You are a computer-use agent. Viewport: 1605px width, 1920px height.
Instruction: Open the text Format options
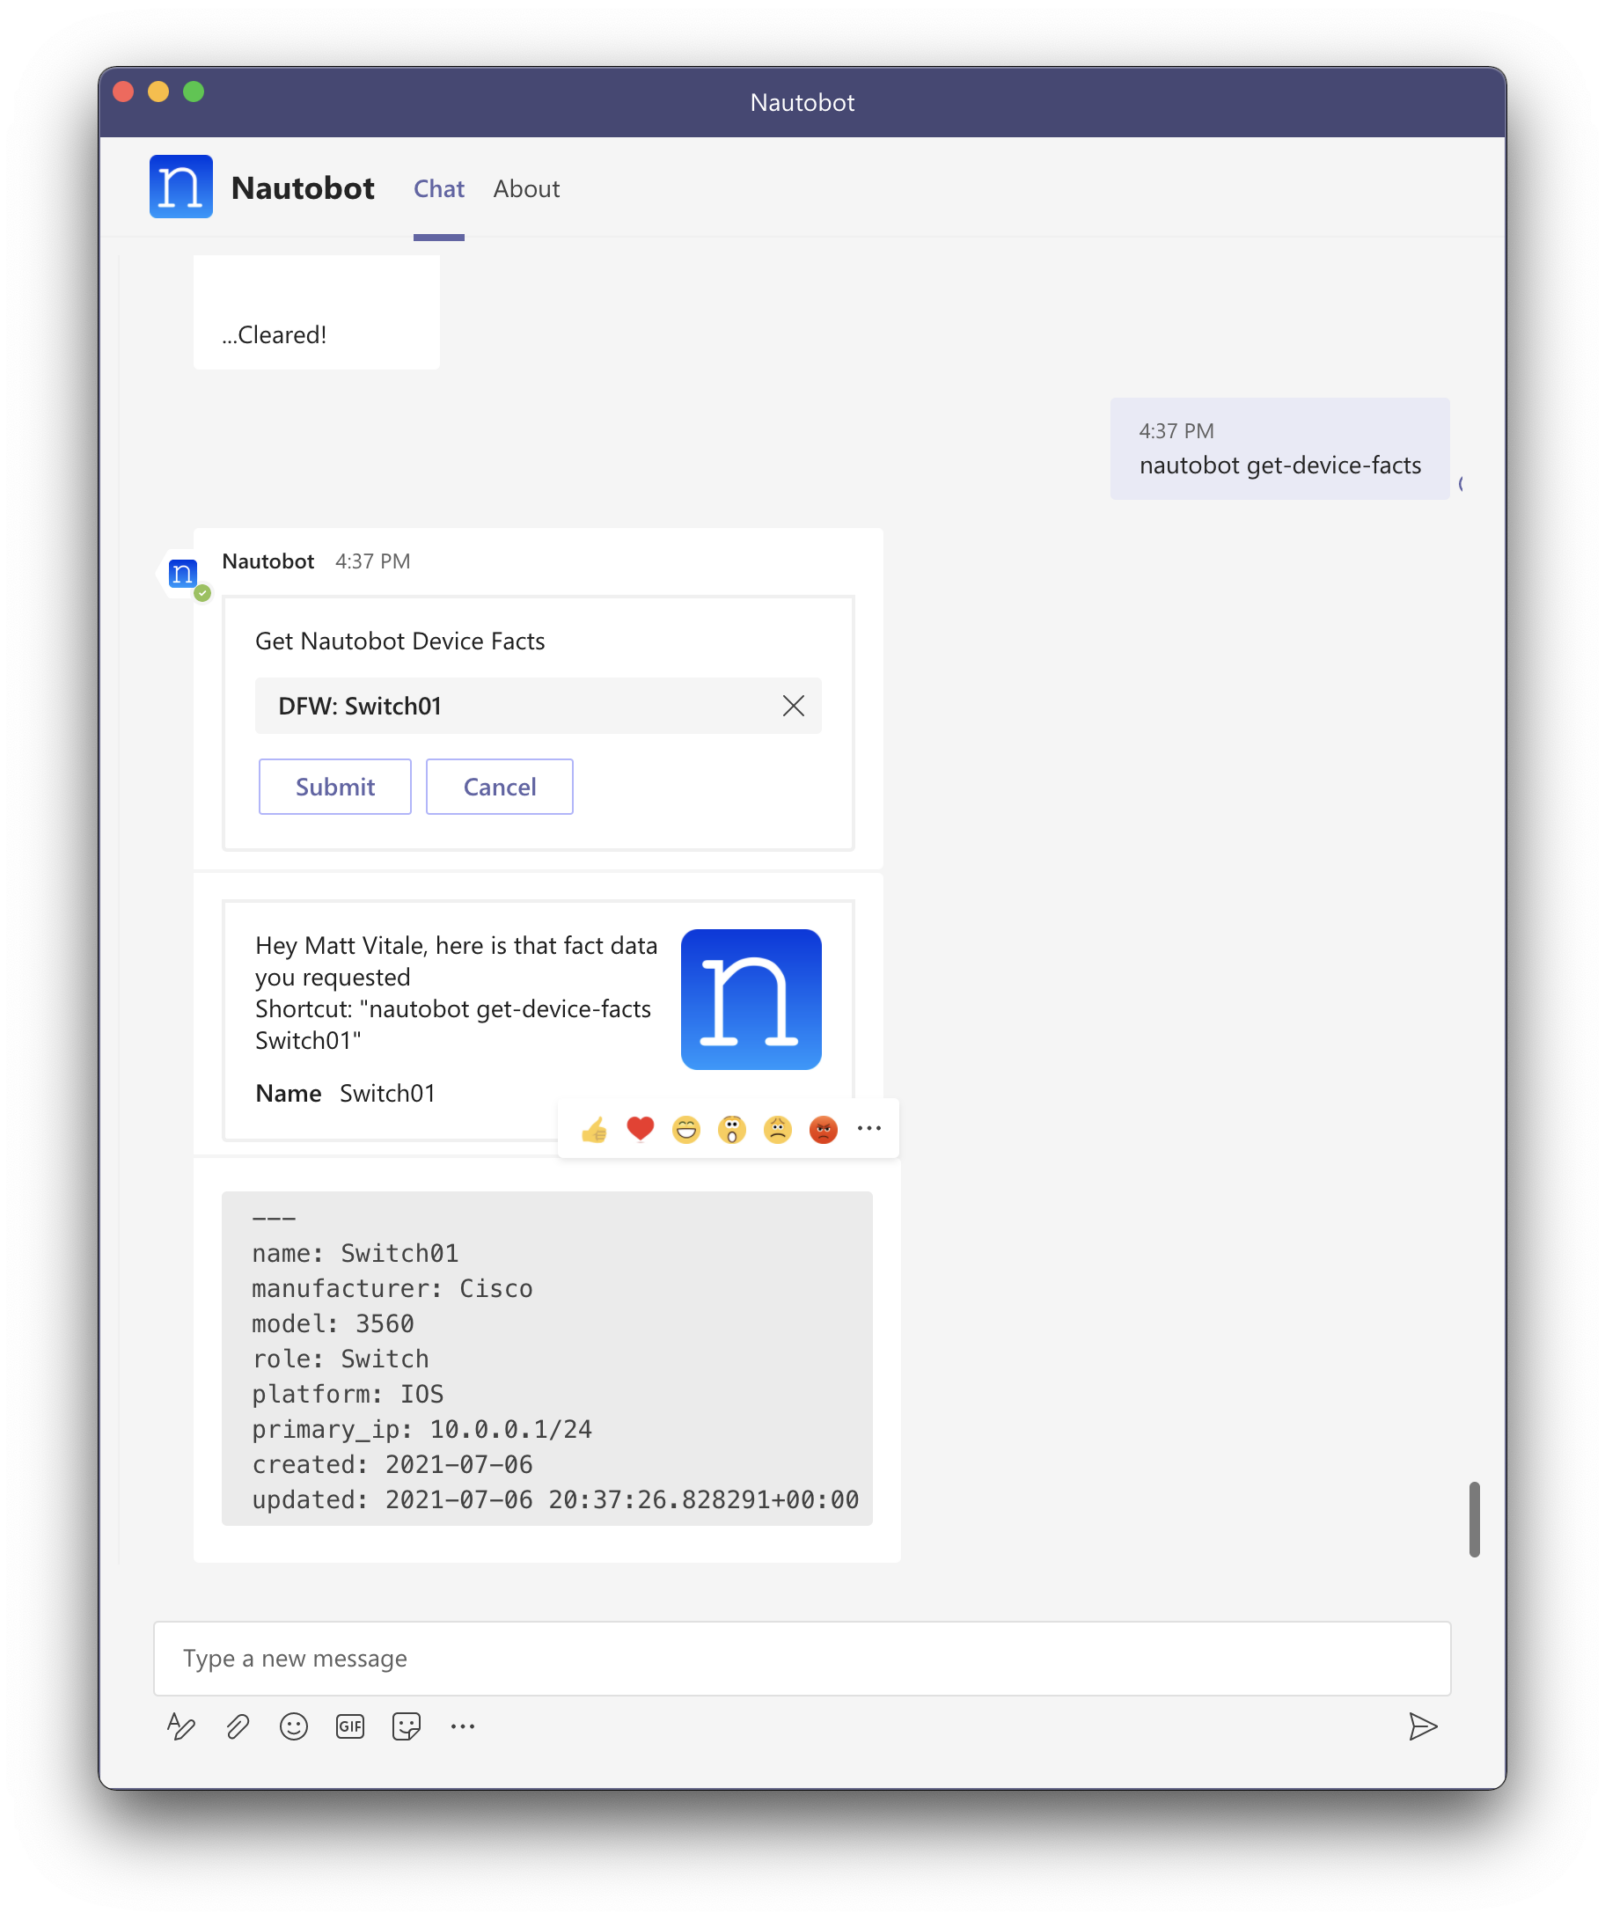point(181,1727)
